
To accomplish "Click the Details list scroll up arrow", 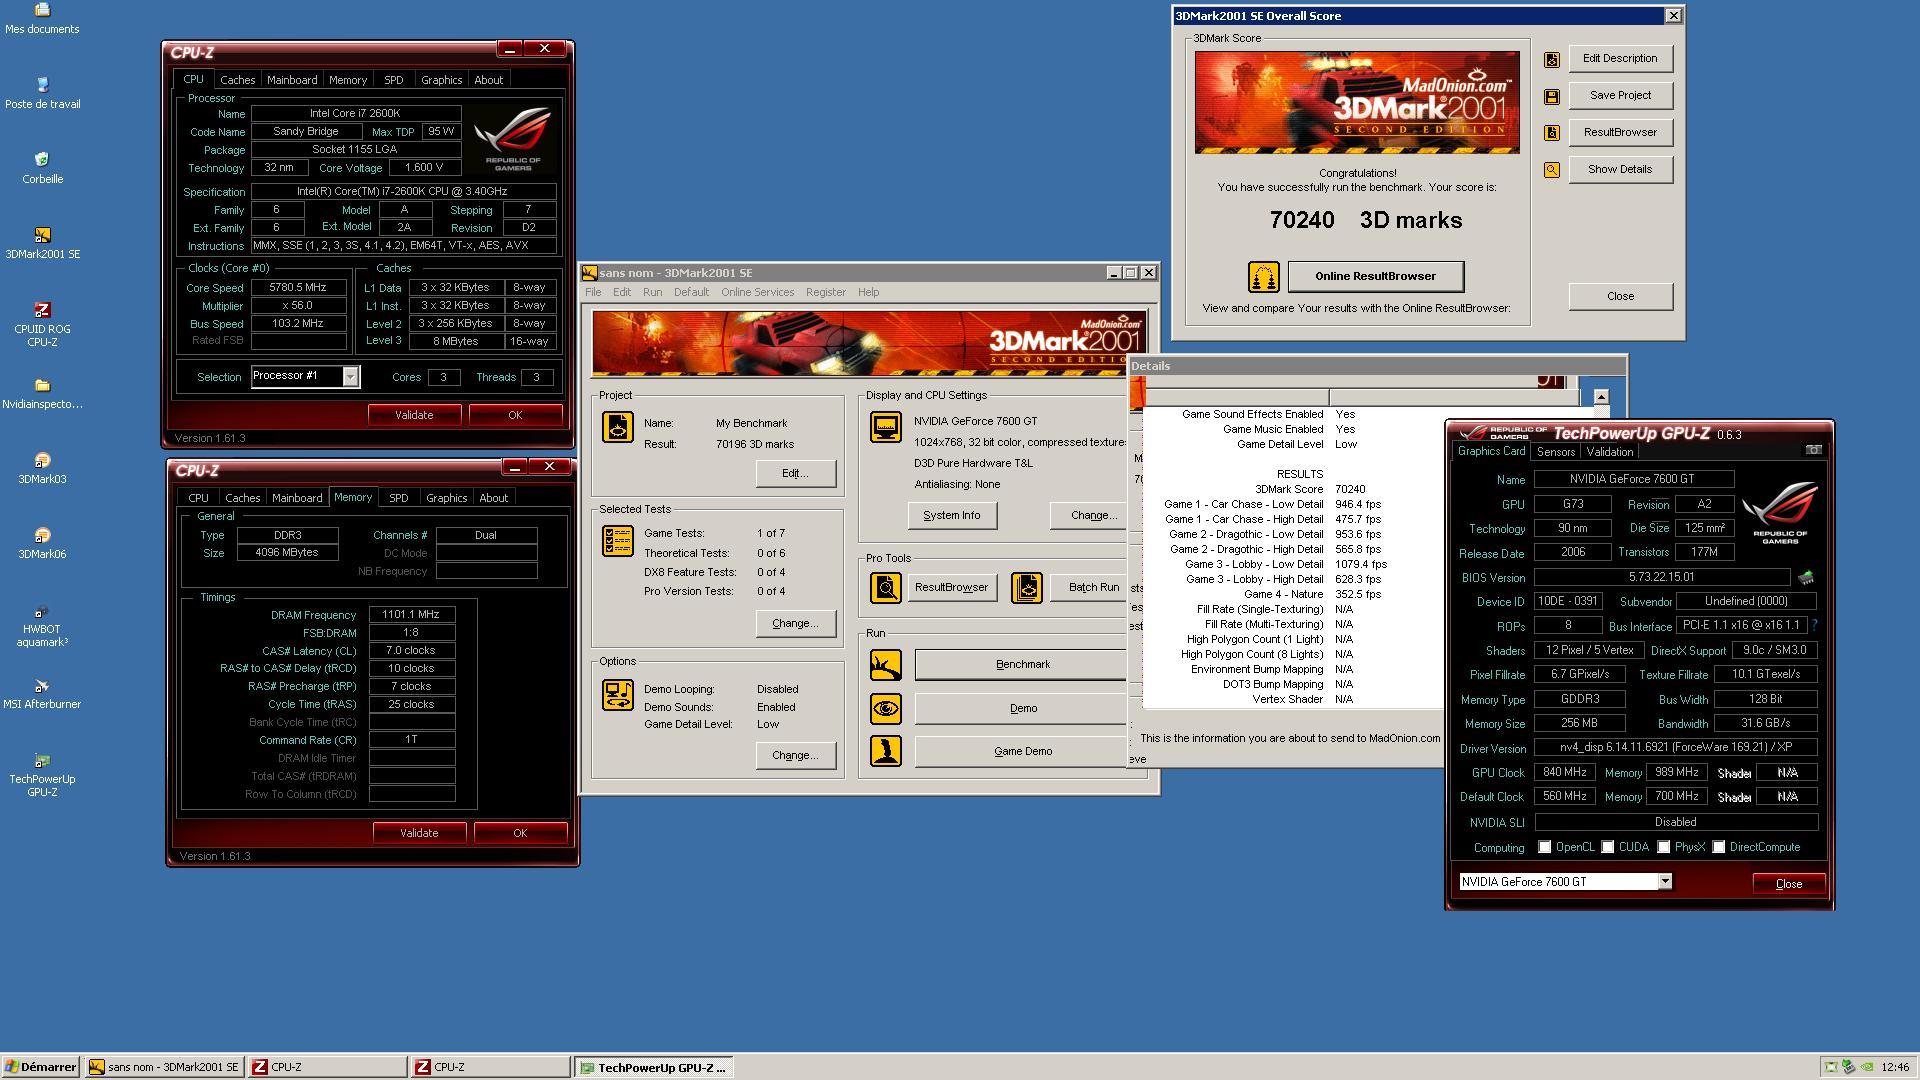I will click(1601, 397).
